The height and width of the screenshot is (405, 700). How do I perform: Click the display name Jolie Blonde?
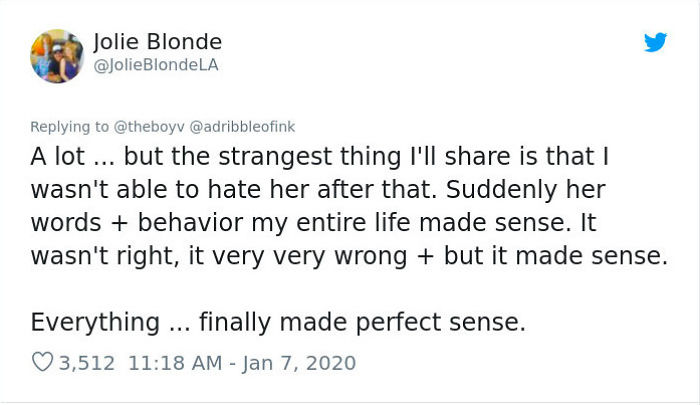pos(157,42)
